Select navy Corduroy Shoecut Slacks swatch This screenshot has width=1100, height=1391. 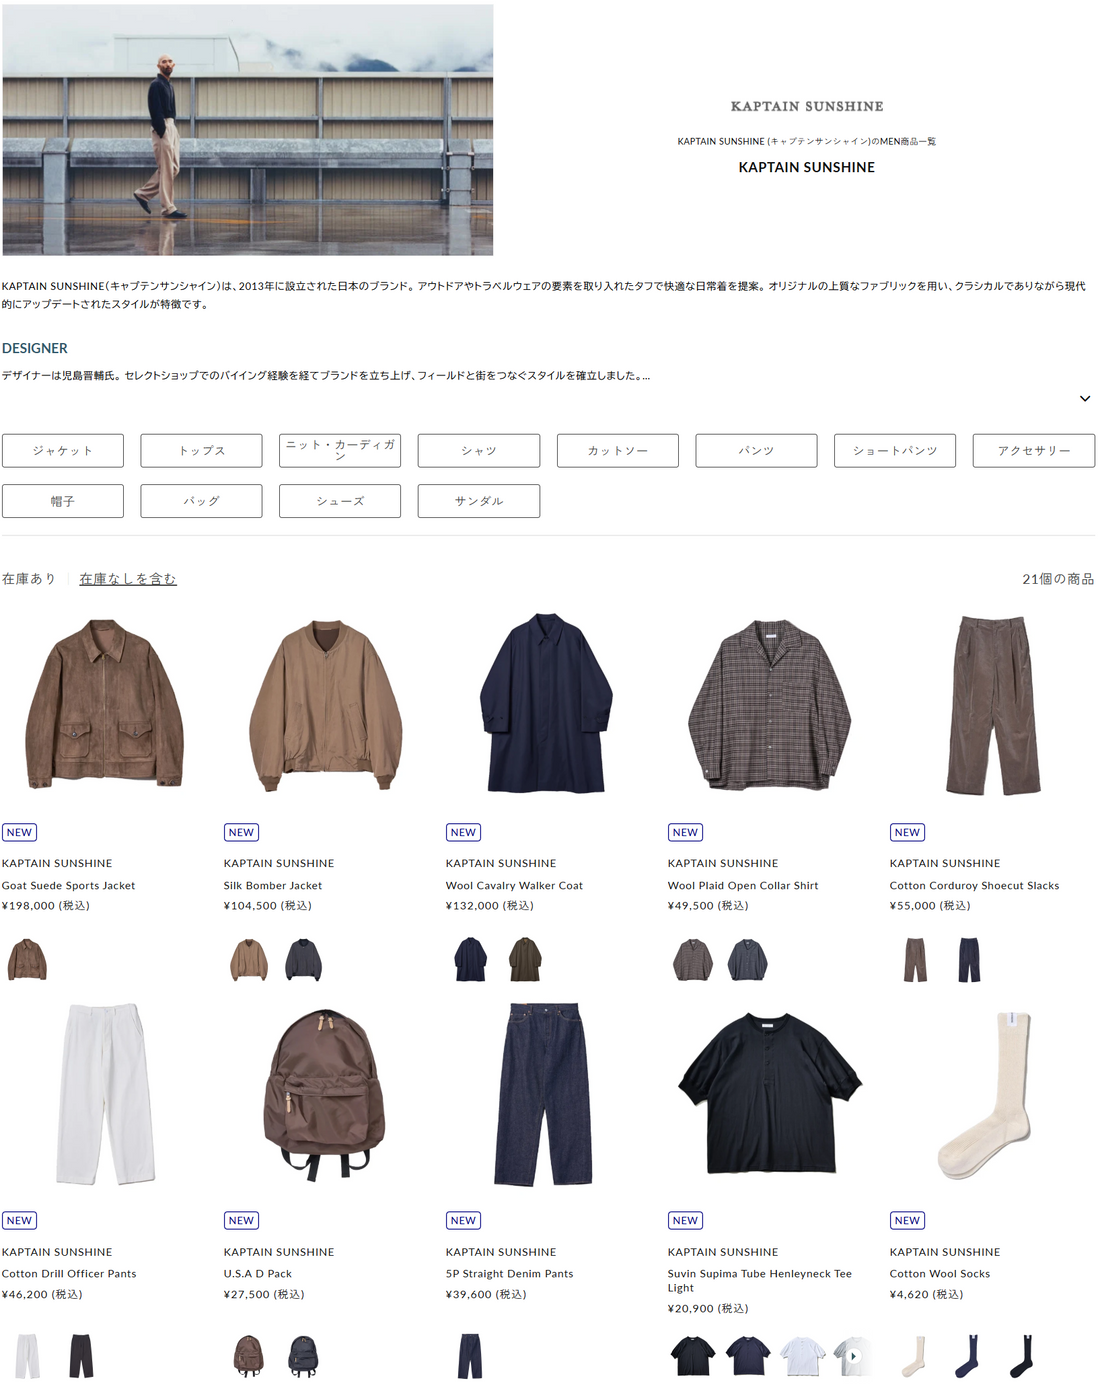[969, 960]
